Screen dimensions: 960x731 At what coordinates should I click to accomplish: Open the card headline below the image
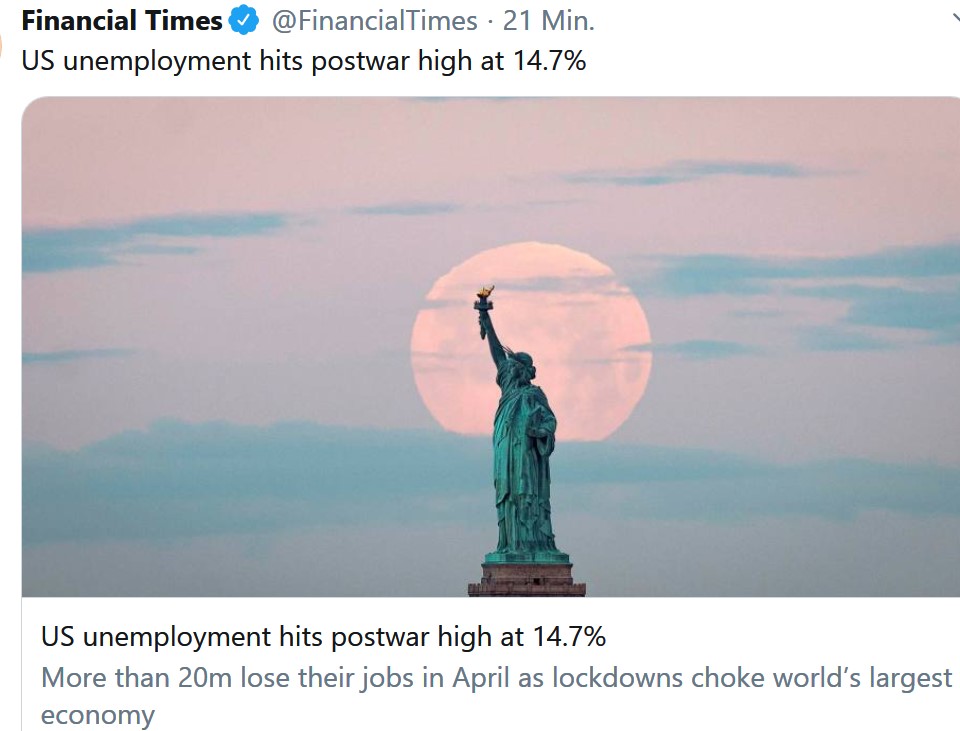pos(323,637)
